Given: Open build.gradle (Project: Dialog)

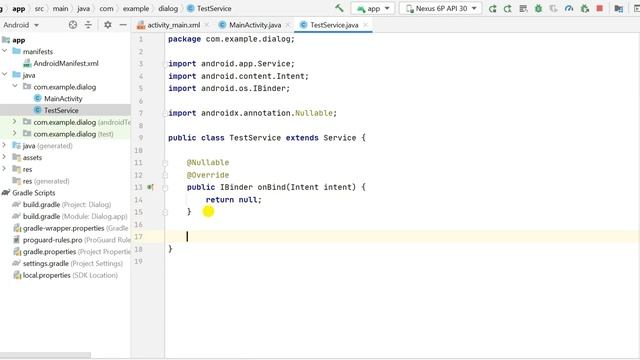Looking at the screenshot, I should (67, 204).
